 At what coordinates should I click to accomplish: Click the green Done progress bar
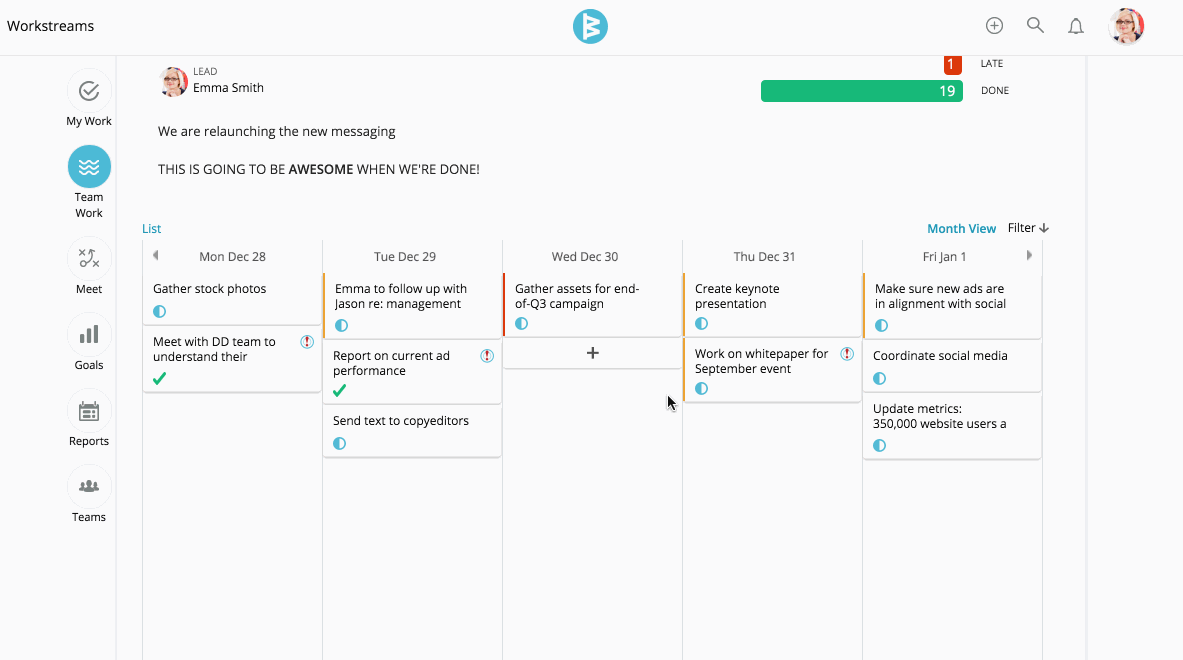point(862,90)
